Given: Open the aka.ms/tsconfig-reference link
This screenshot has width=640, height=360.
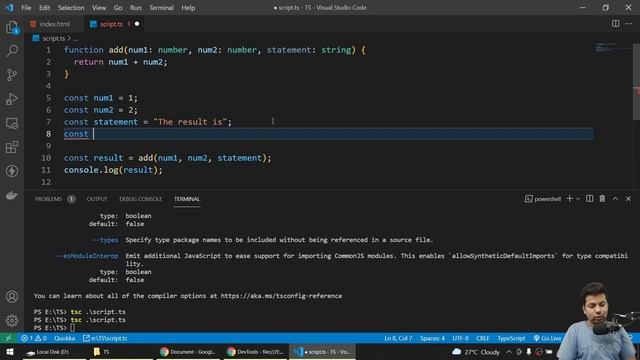Looking at the screenshot, I should tap(281, 296).
